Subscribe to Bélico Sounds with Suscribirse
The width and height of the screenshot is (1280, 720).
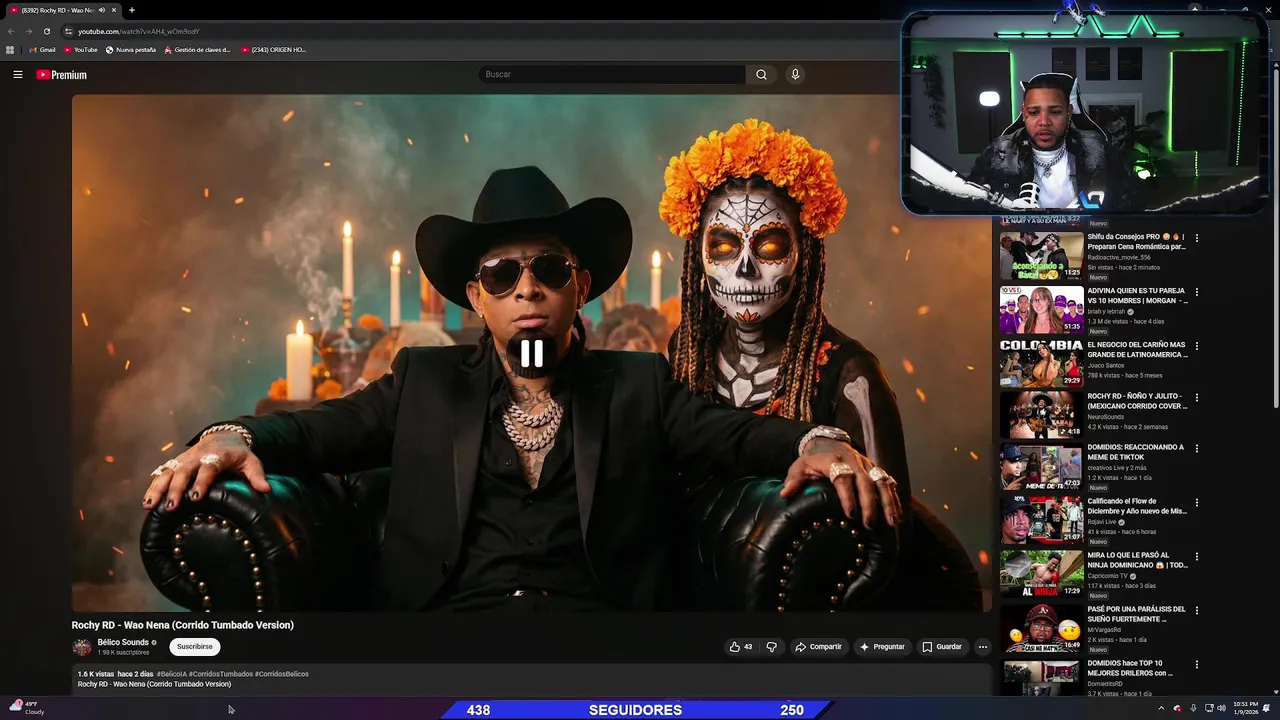[x=195, y=647]
